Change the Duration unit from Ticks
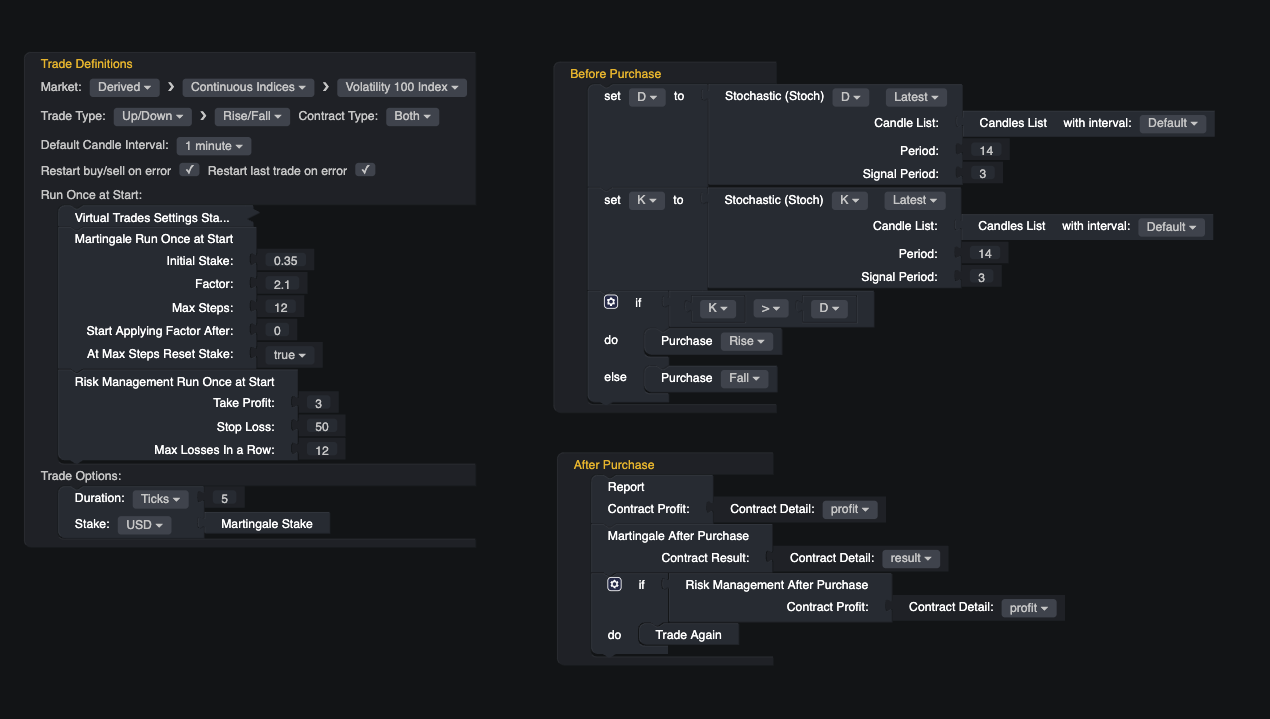The width and height of the screenshot is (1270, 719). coord(160,498)
